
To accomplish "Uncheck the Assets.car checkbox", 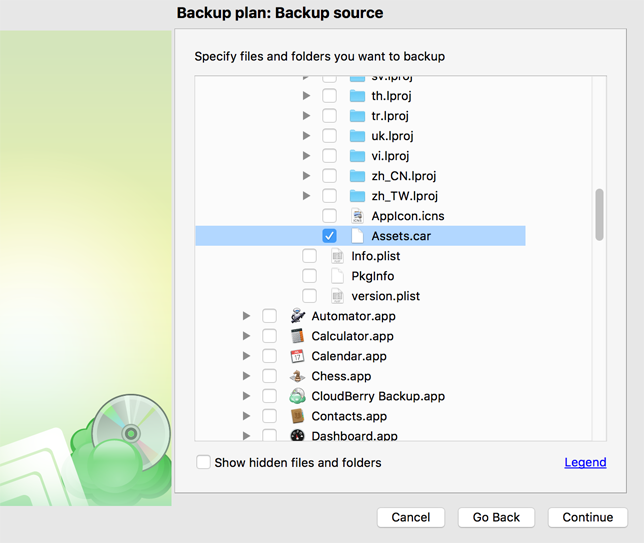I will [x=329, y=236].
